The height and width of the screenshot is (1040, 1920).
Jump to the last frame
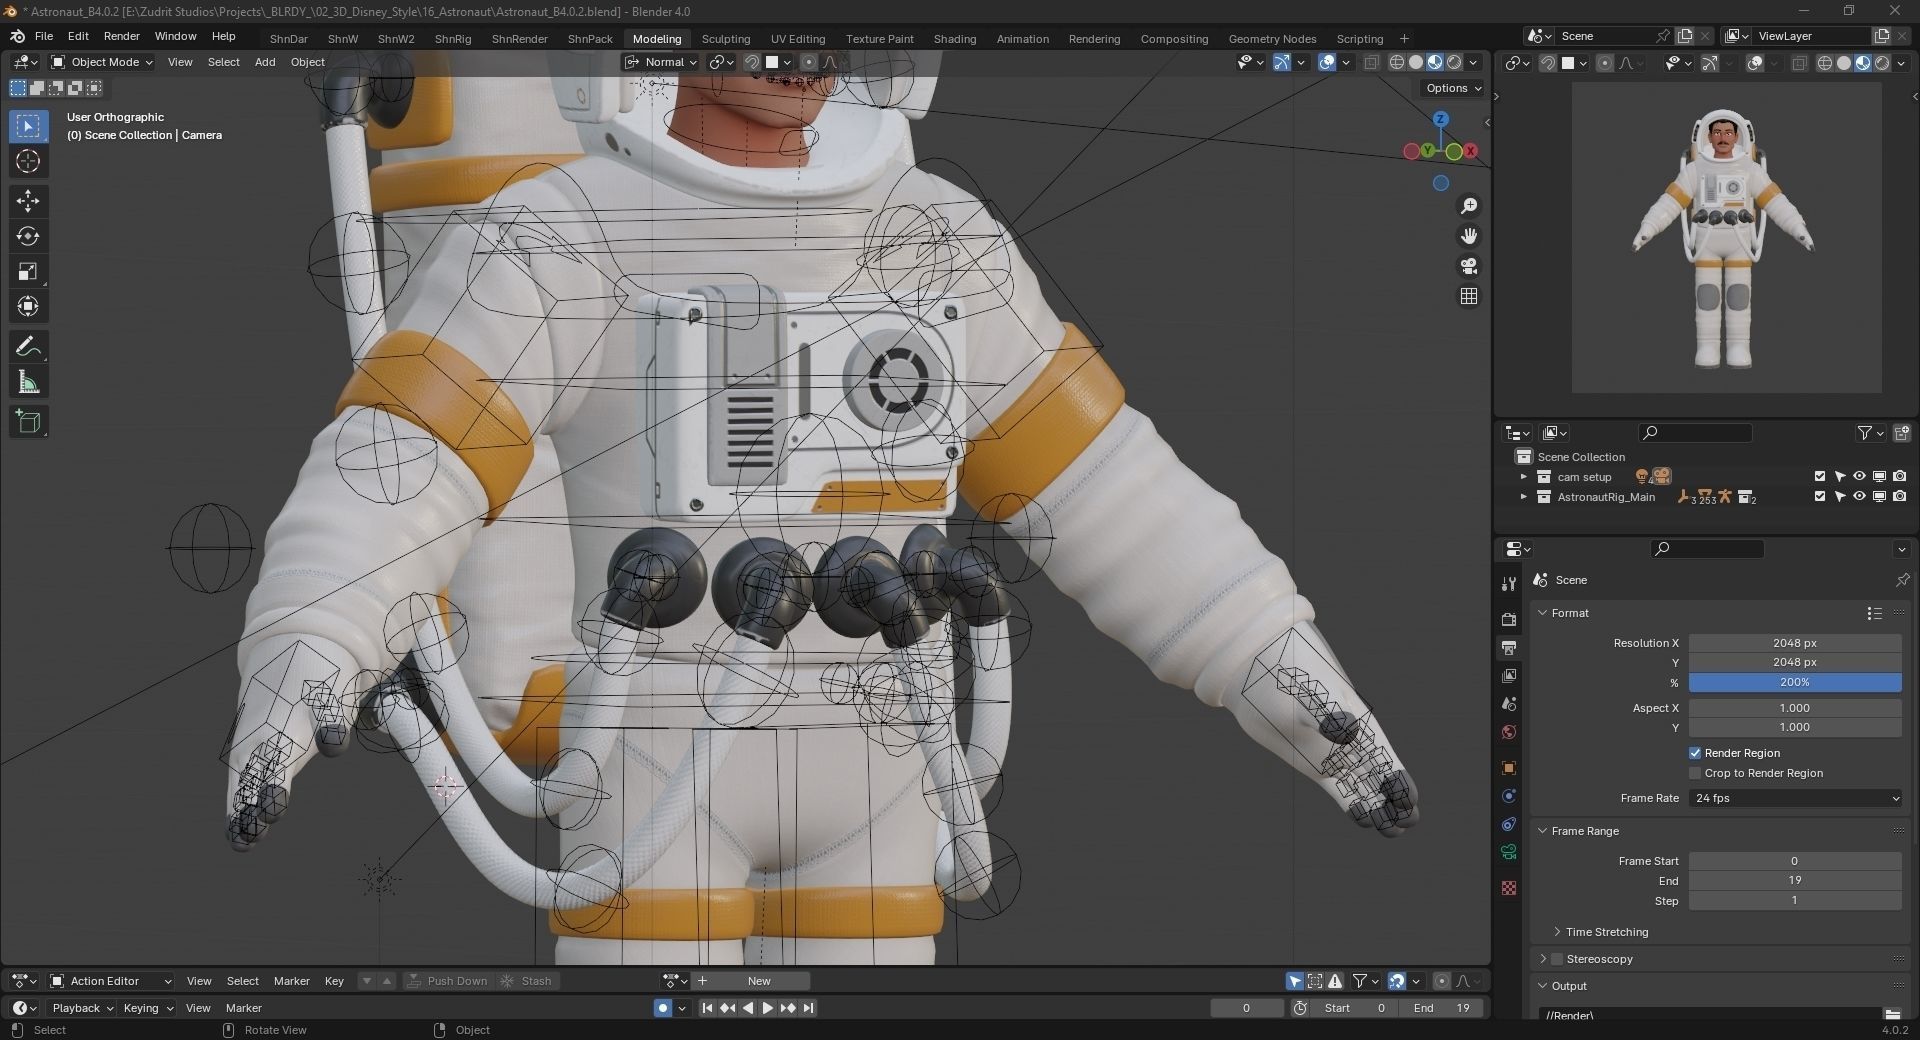tap(808, 1008)
